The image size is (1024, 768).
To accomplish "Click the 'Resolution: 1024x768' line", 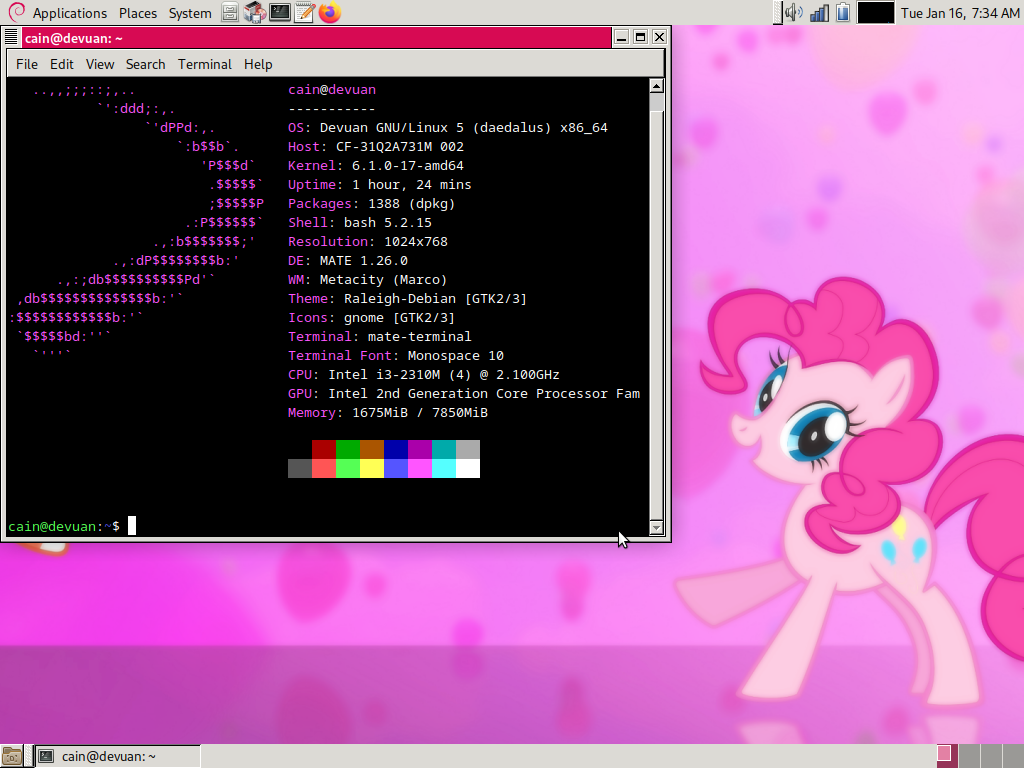I will 368,241.
